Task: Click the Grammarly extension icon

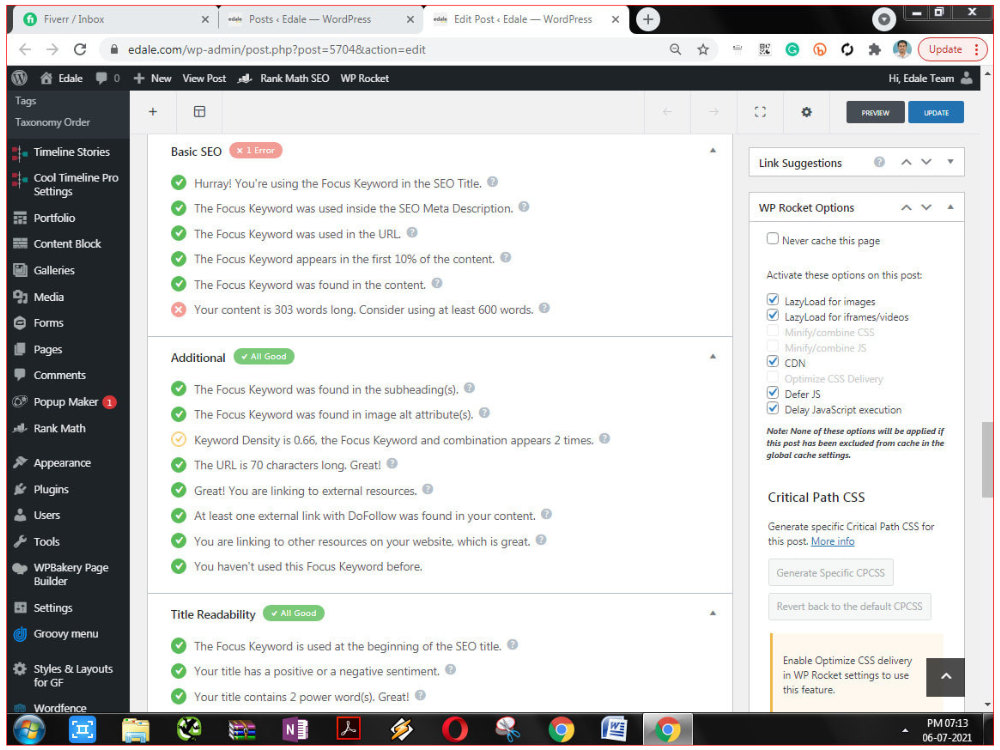Action: [792, 50]
